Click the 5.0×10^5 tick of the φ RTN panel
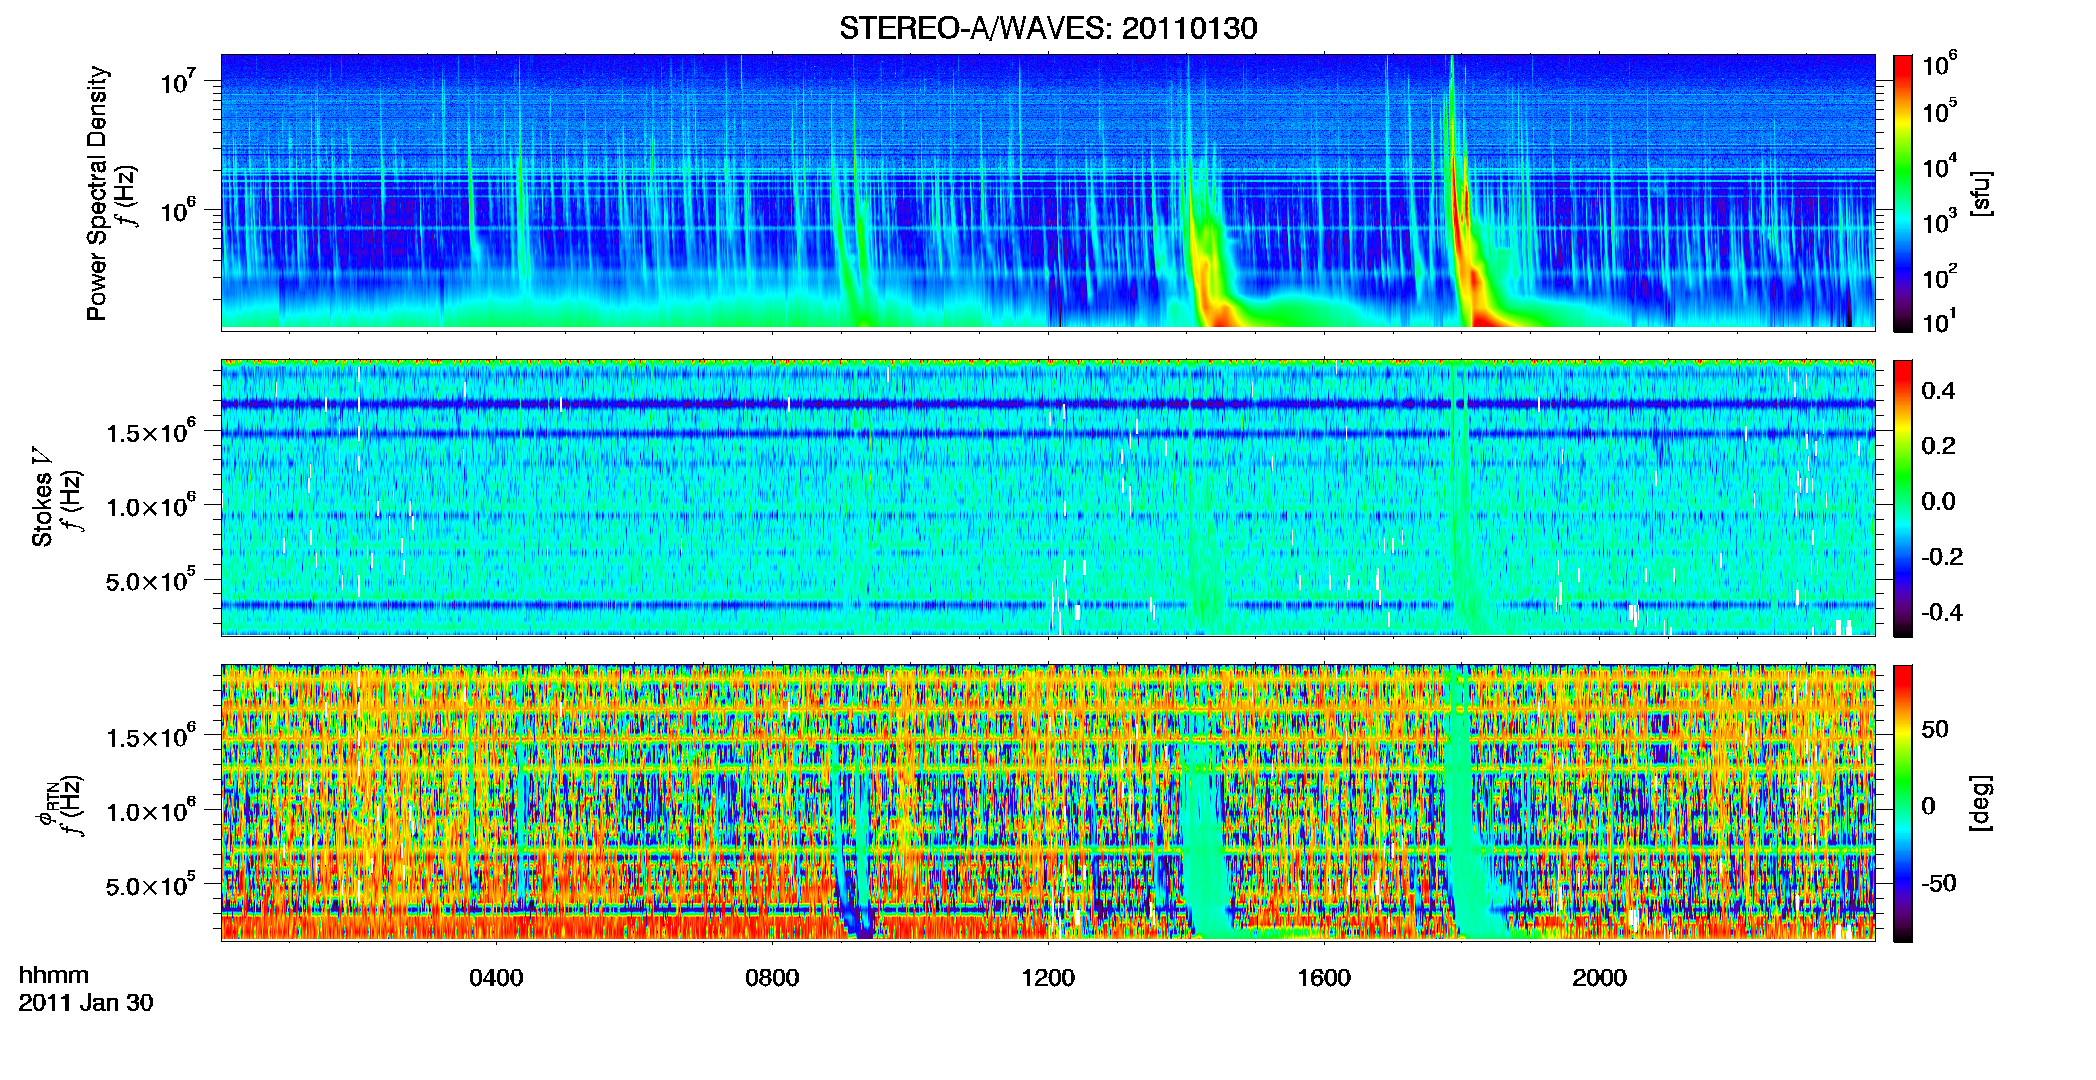 pos(152,886)
